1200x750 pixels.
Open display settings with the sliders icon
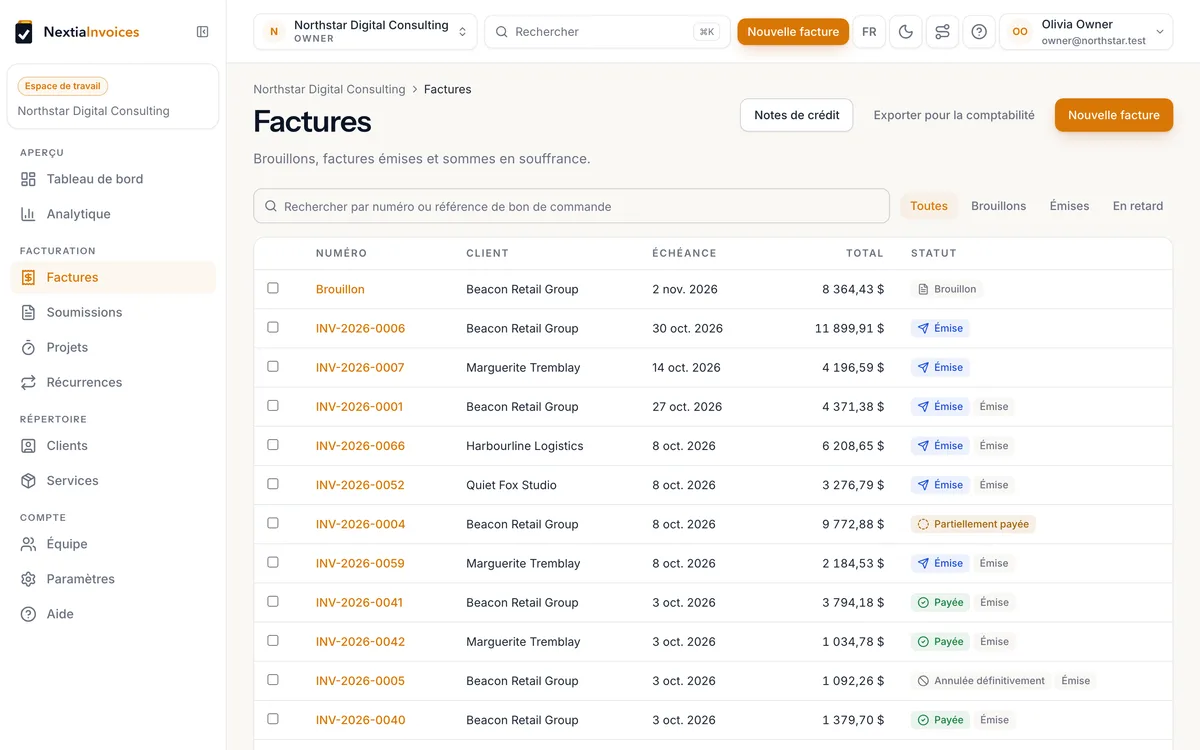point(942,32)
